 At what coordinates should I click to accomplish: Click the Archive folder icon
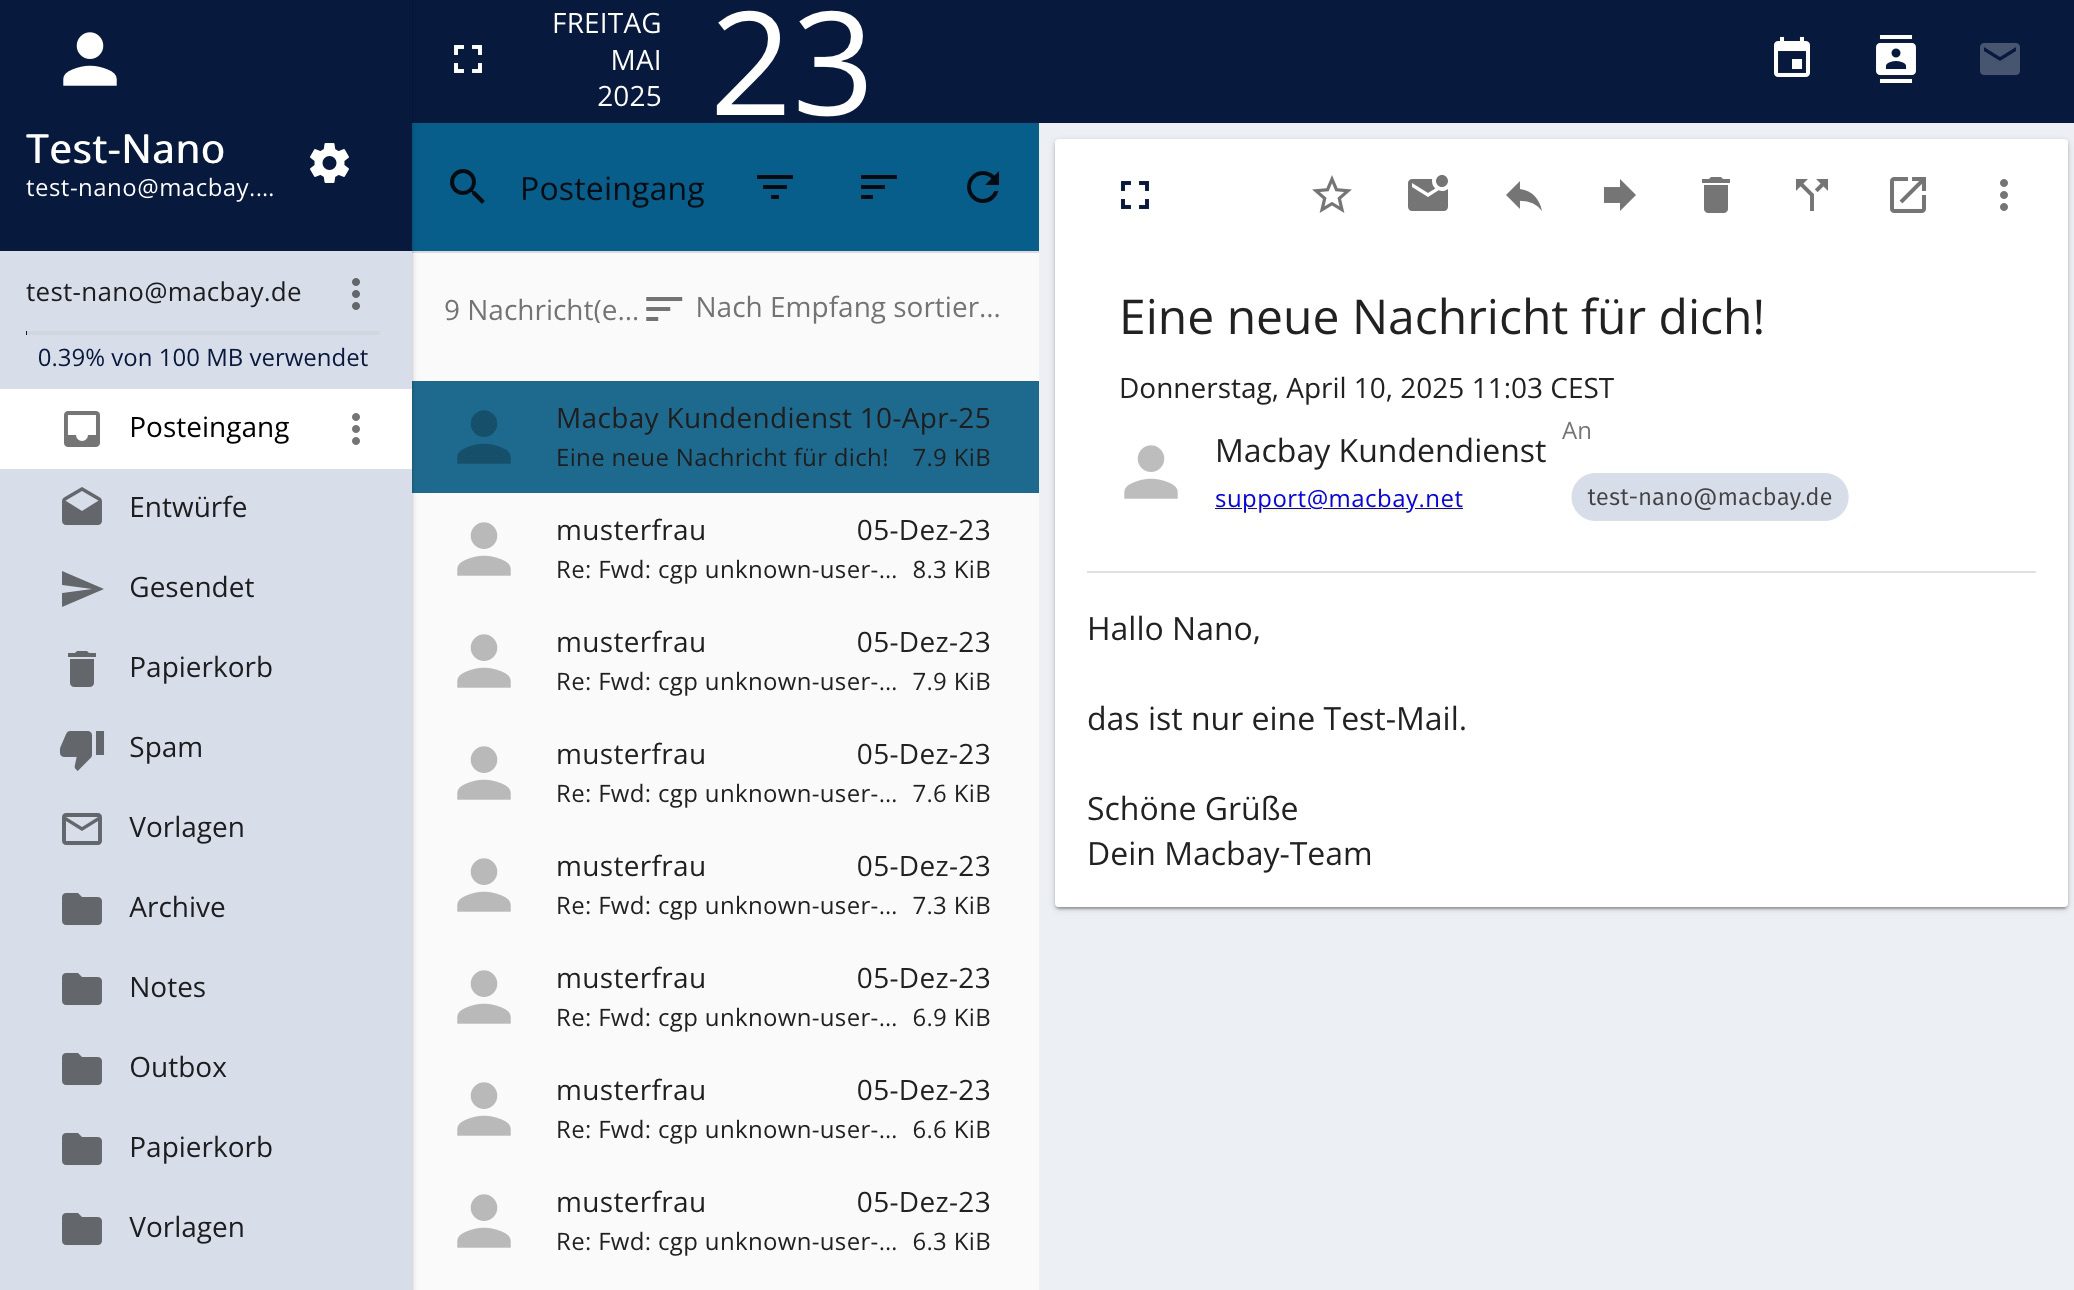coord(82,909)
